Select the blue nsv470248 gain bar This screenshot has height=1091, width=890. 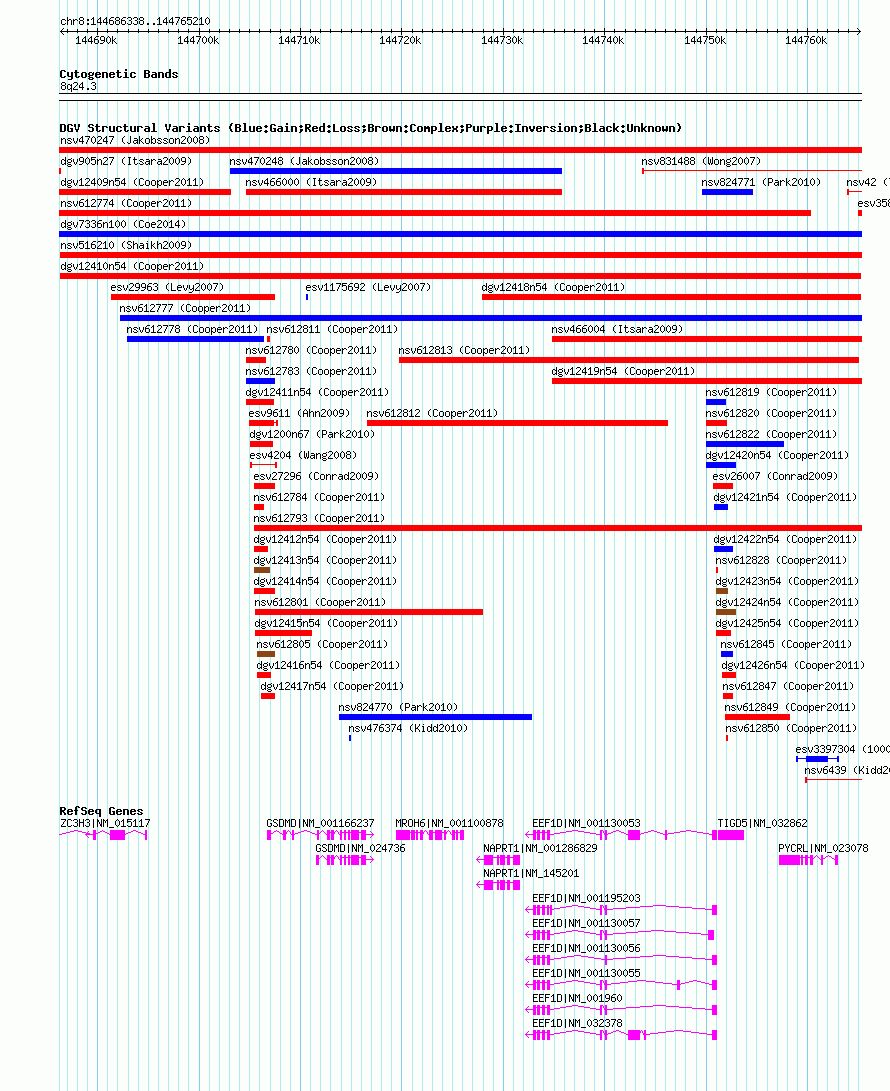pos(395,171)
